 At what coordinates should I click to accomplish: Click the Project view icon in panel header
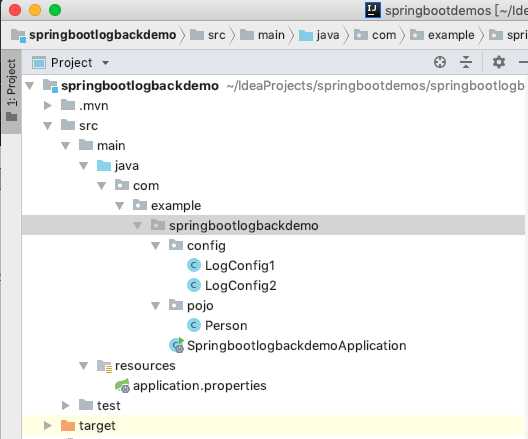[x=39, y=63]
